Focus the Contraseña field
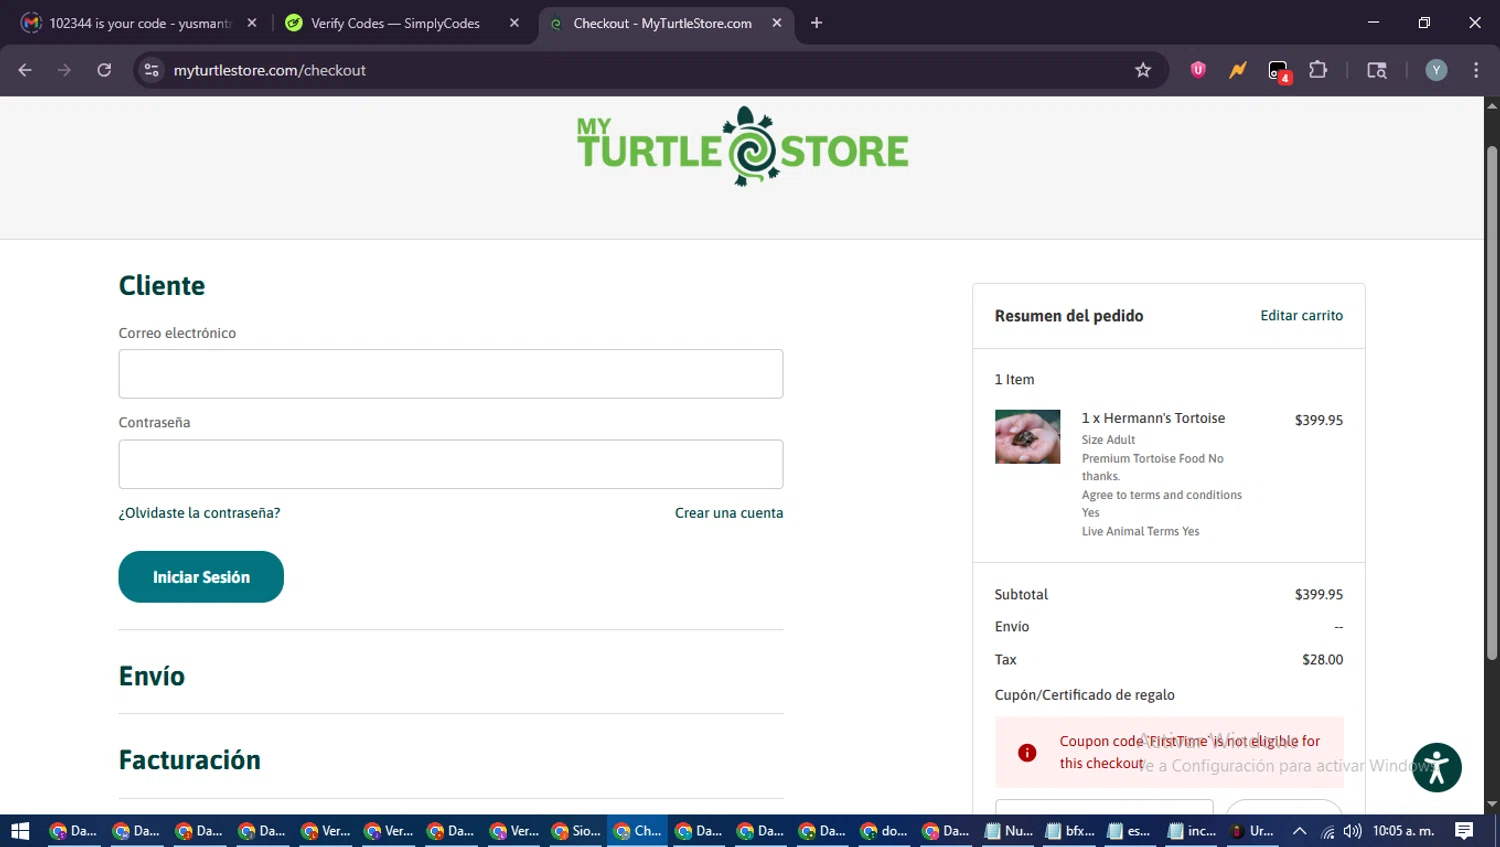The image size is (1500, 847). (451, 464)
